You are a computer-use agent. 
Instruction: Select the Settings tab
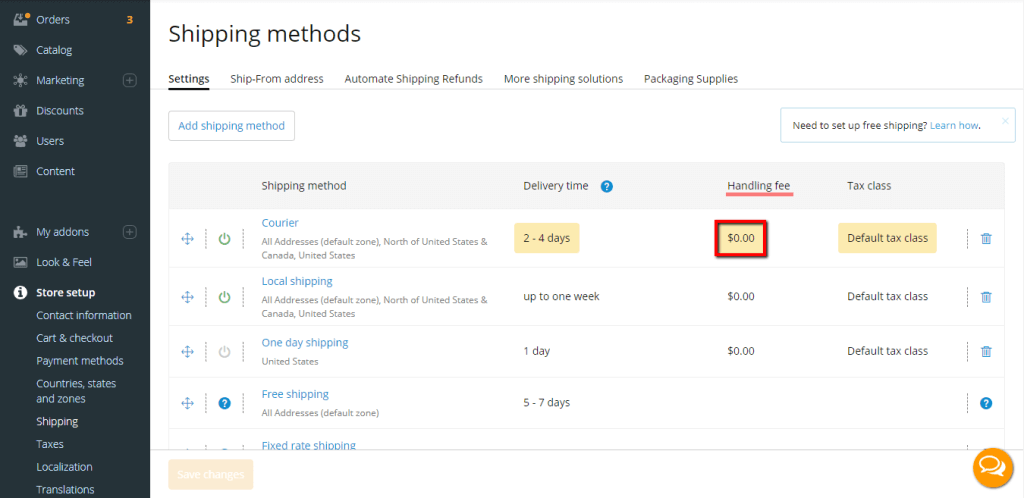click(189, 79)
